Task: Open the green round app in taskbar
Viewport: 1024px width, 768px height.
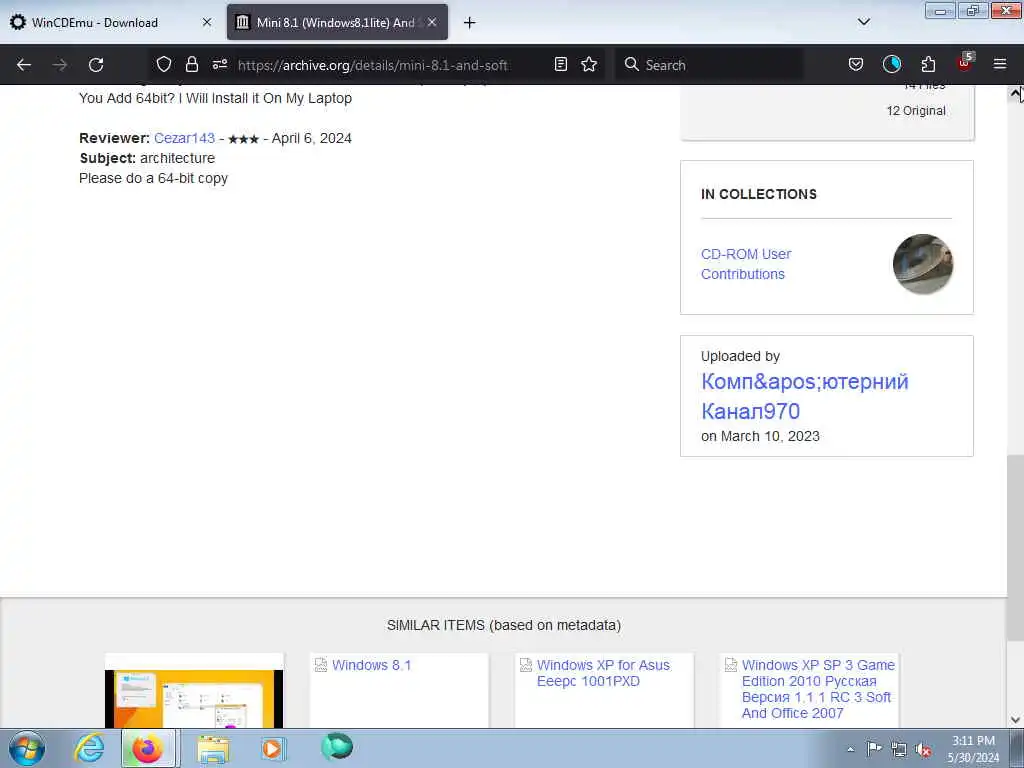Action: click(337, 746)
